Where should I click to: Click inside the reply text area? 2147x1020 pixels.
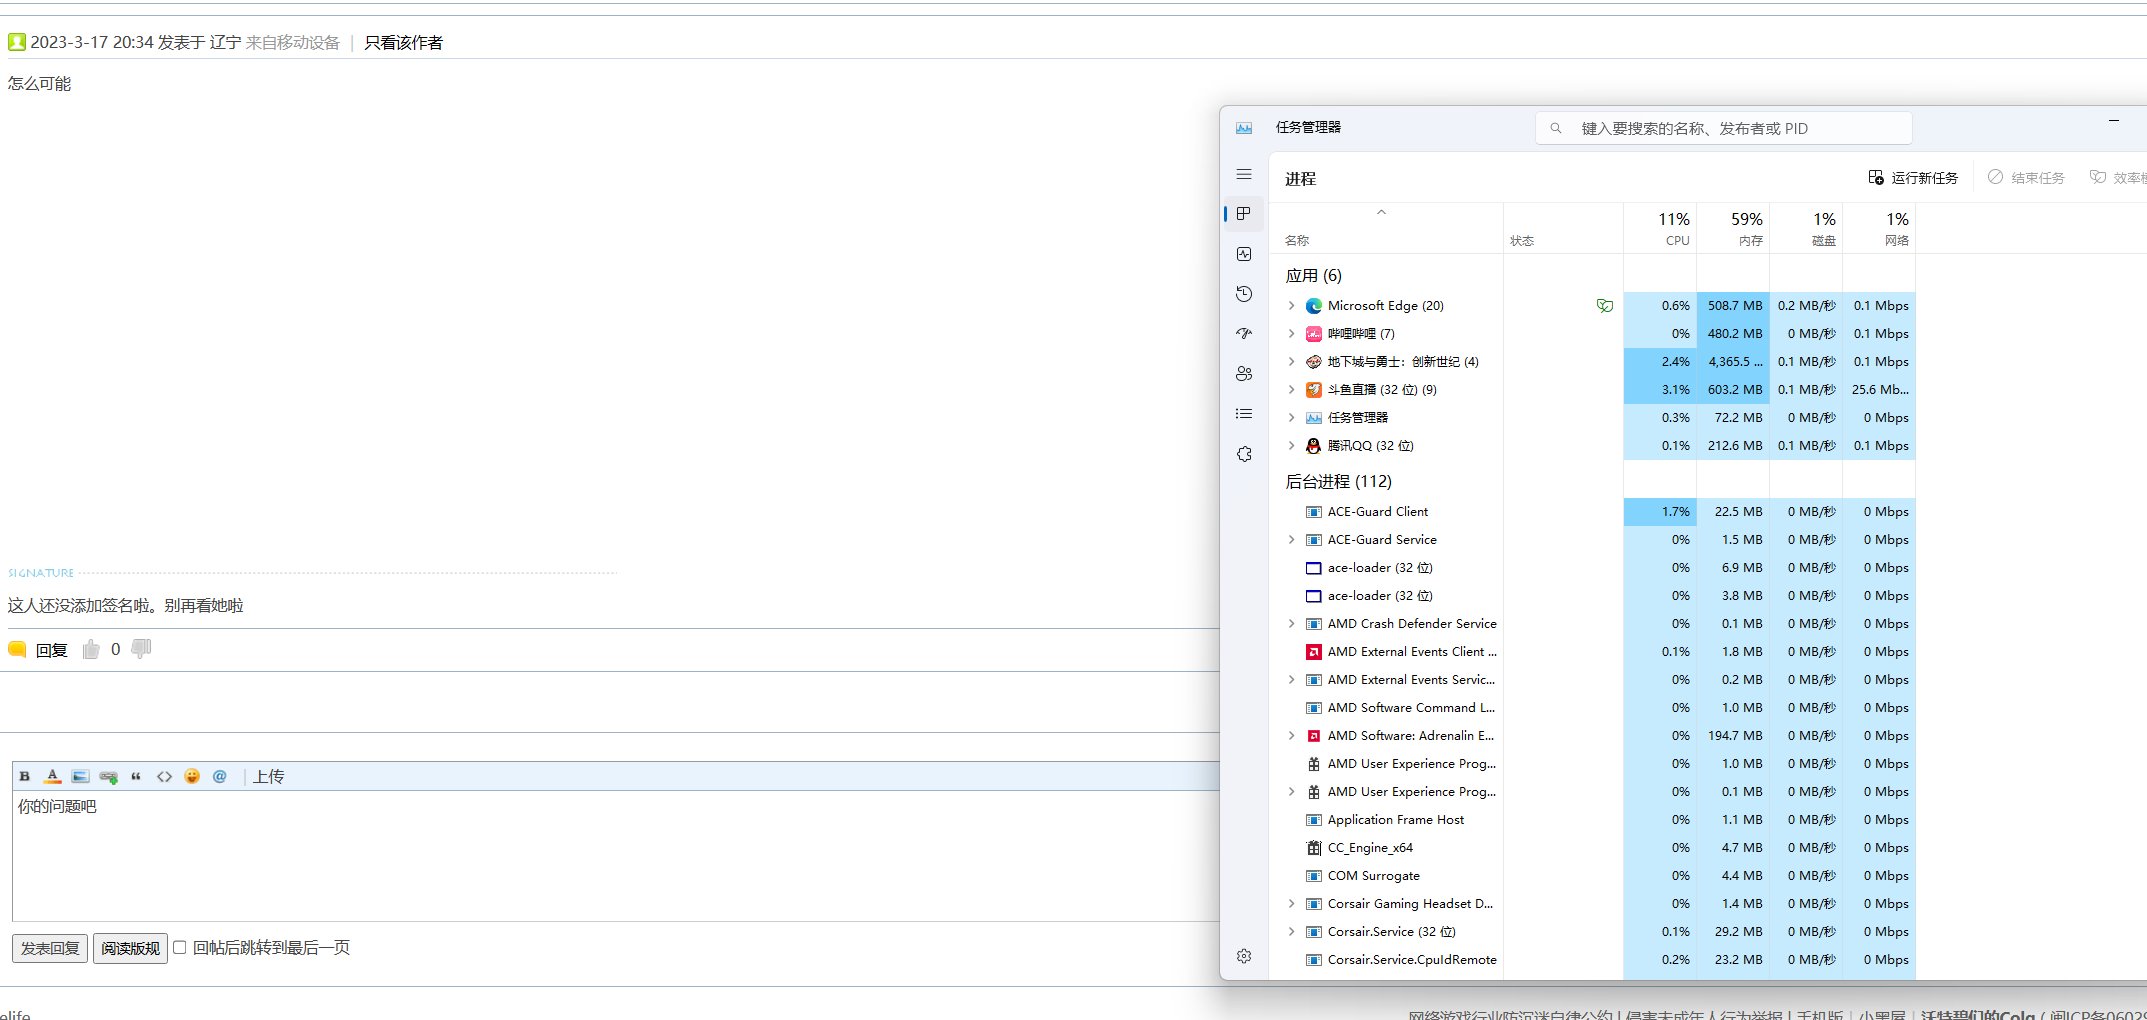coord(615,856)
